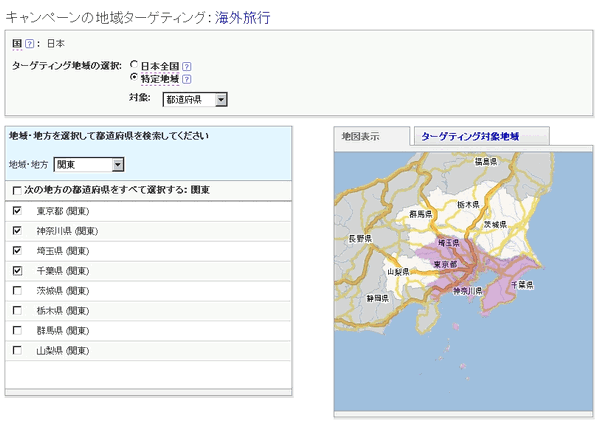
Task: Check 群馬県 (関東) checkbox
Action: [x=17, y=331]
